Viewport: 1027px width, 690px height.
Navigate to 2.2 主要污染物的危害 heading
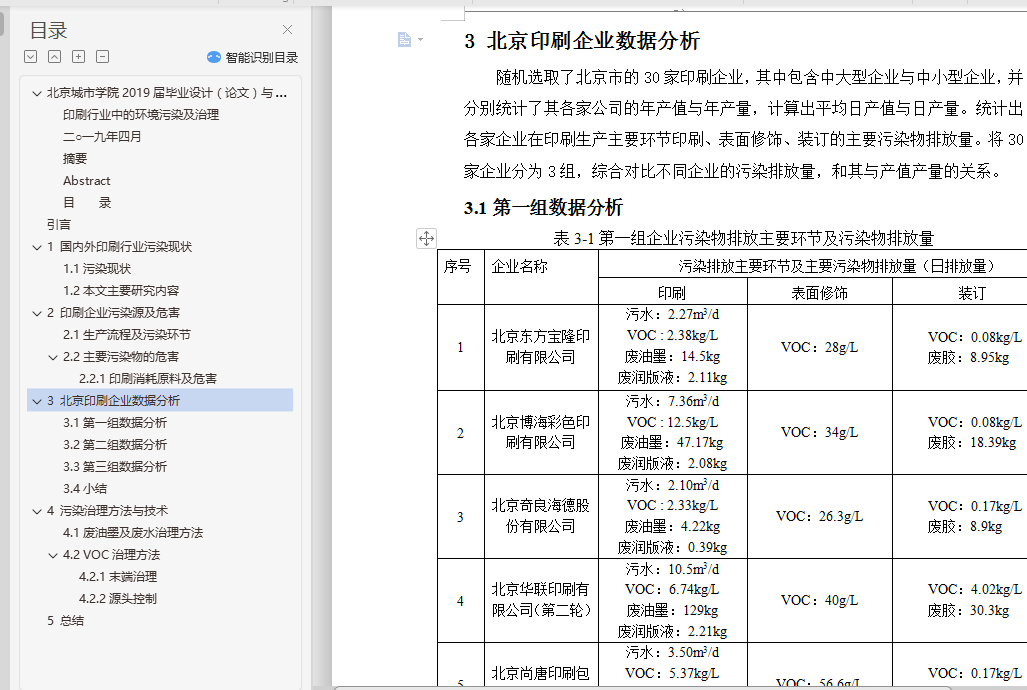121,357
